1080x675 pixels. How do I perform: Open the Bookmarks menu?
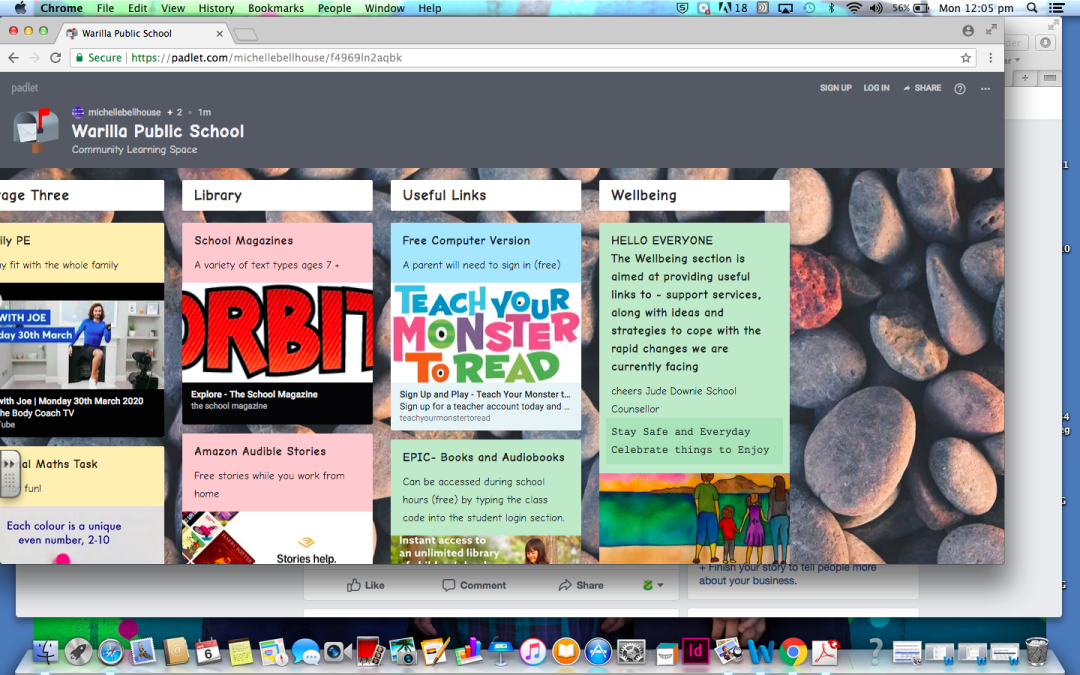point(276,8)
